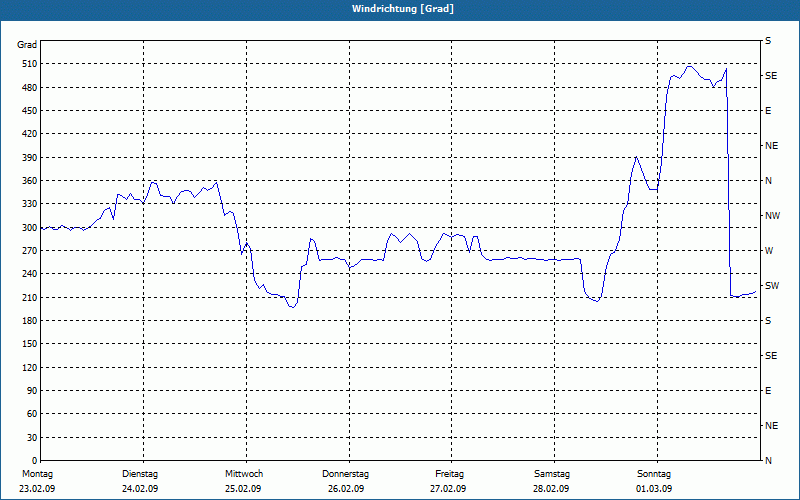Click the NW compass label
800x500 pixels.
click(x=772, y=216)
